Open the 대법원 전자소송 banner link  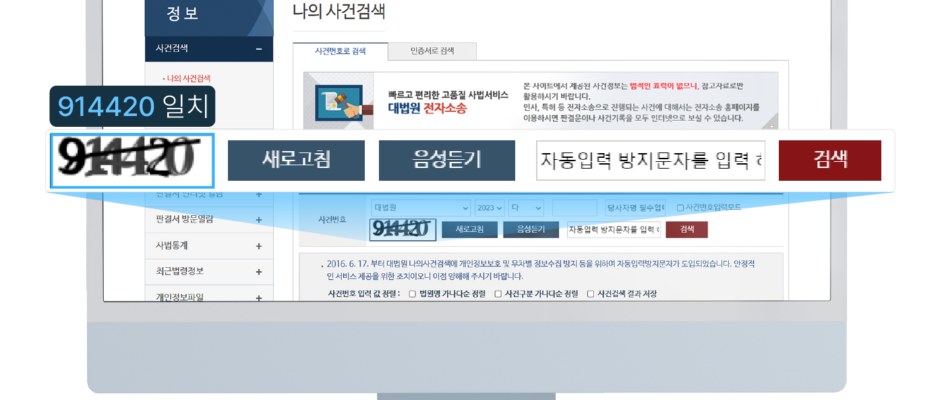tap(427, 109)
